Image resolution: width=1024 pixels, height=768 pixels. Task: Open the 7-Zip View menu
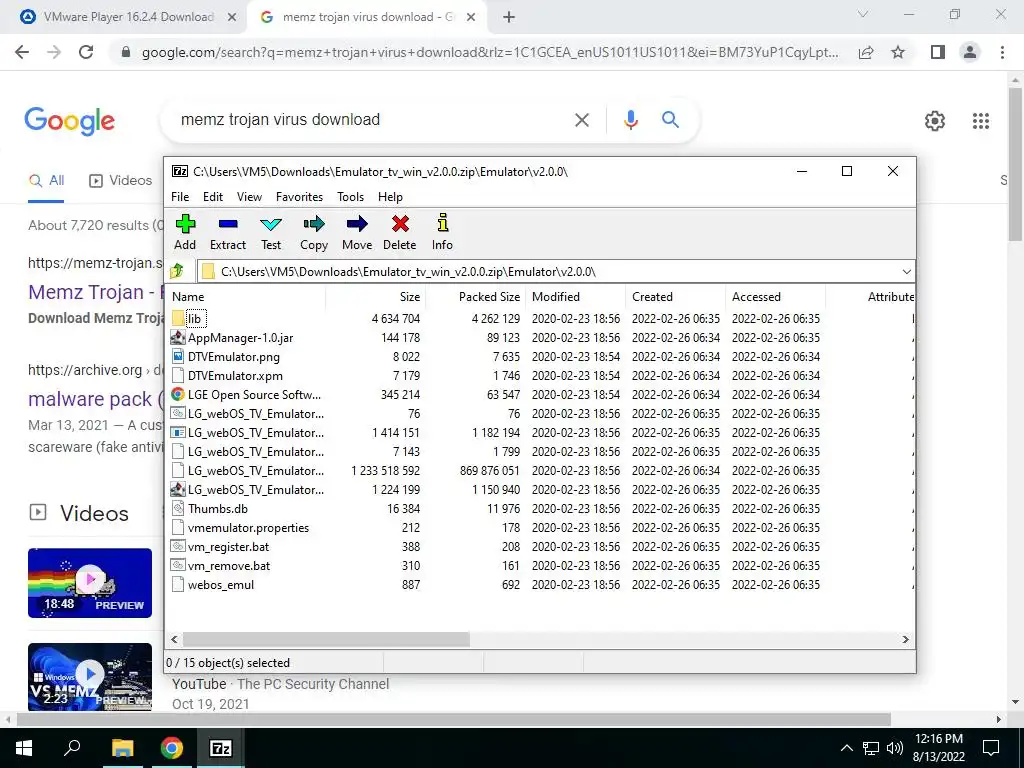click(249, 197)
